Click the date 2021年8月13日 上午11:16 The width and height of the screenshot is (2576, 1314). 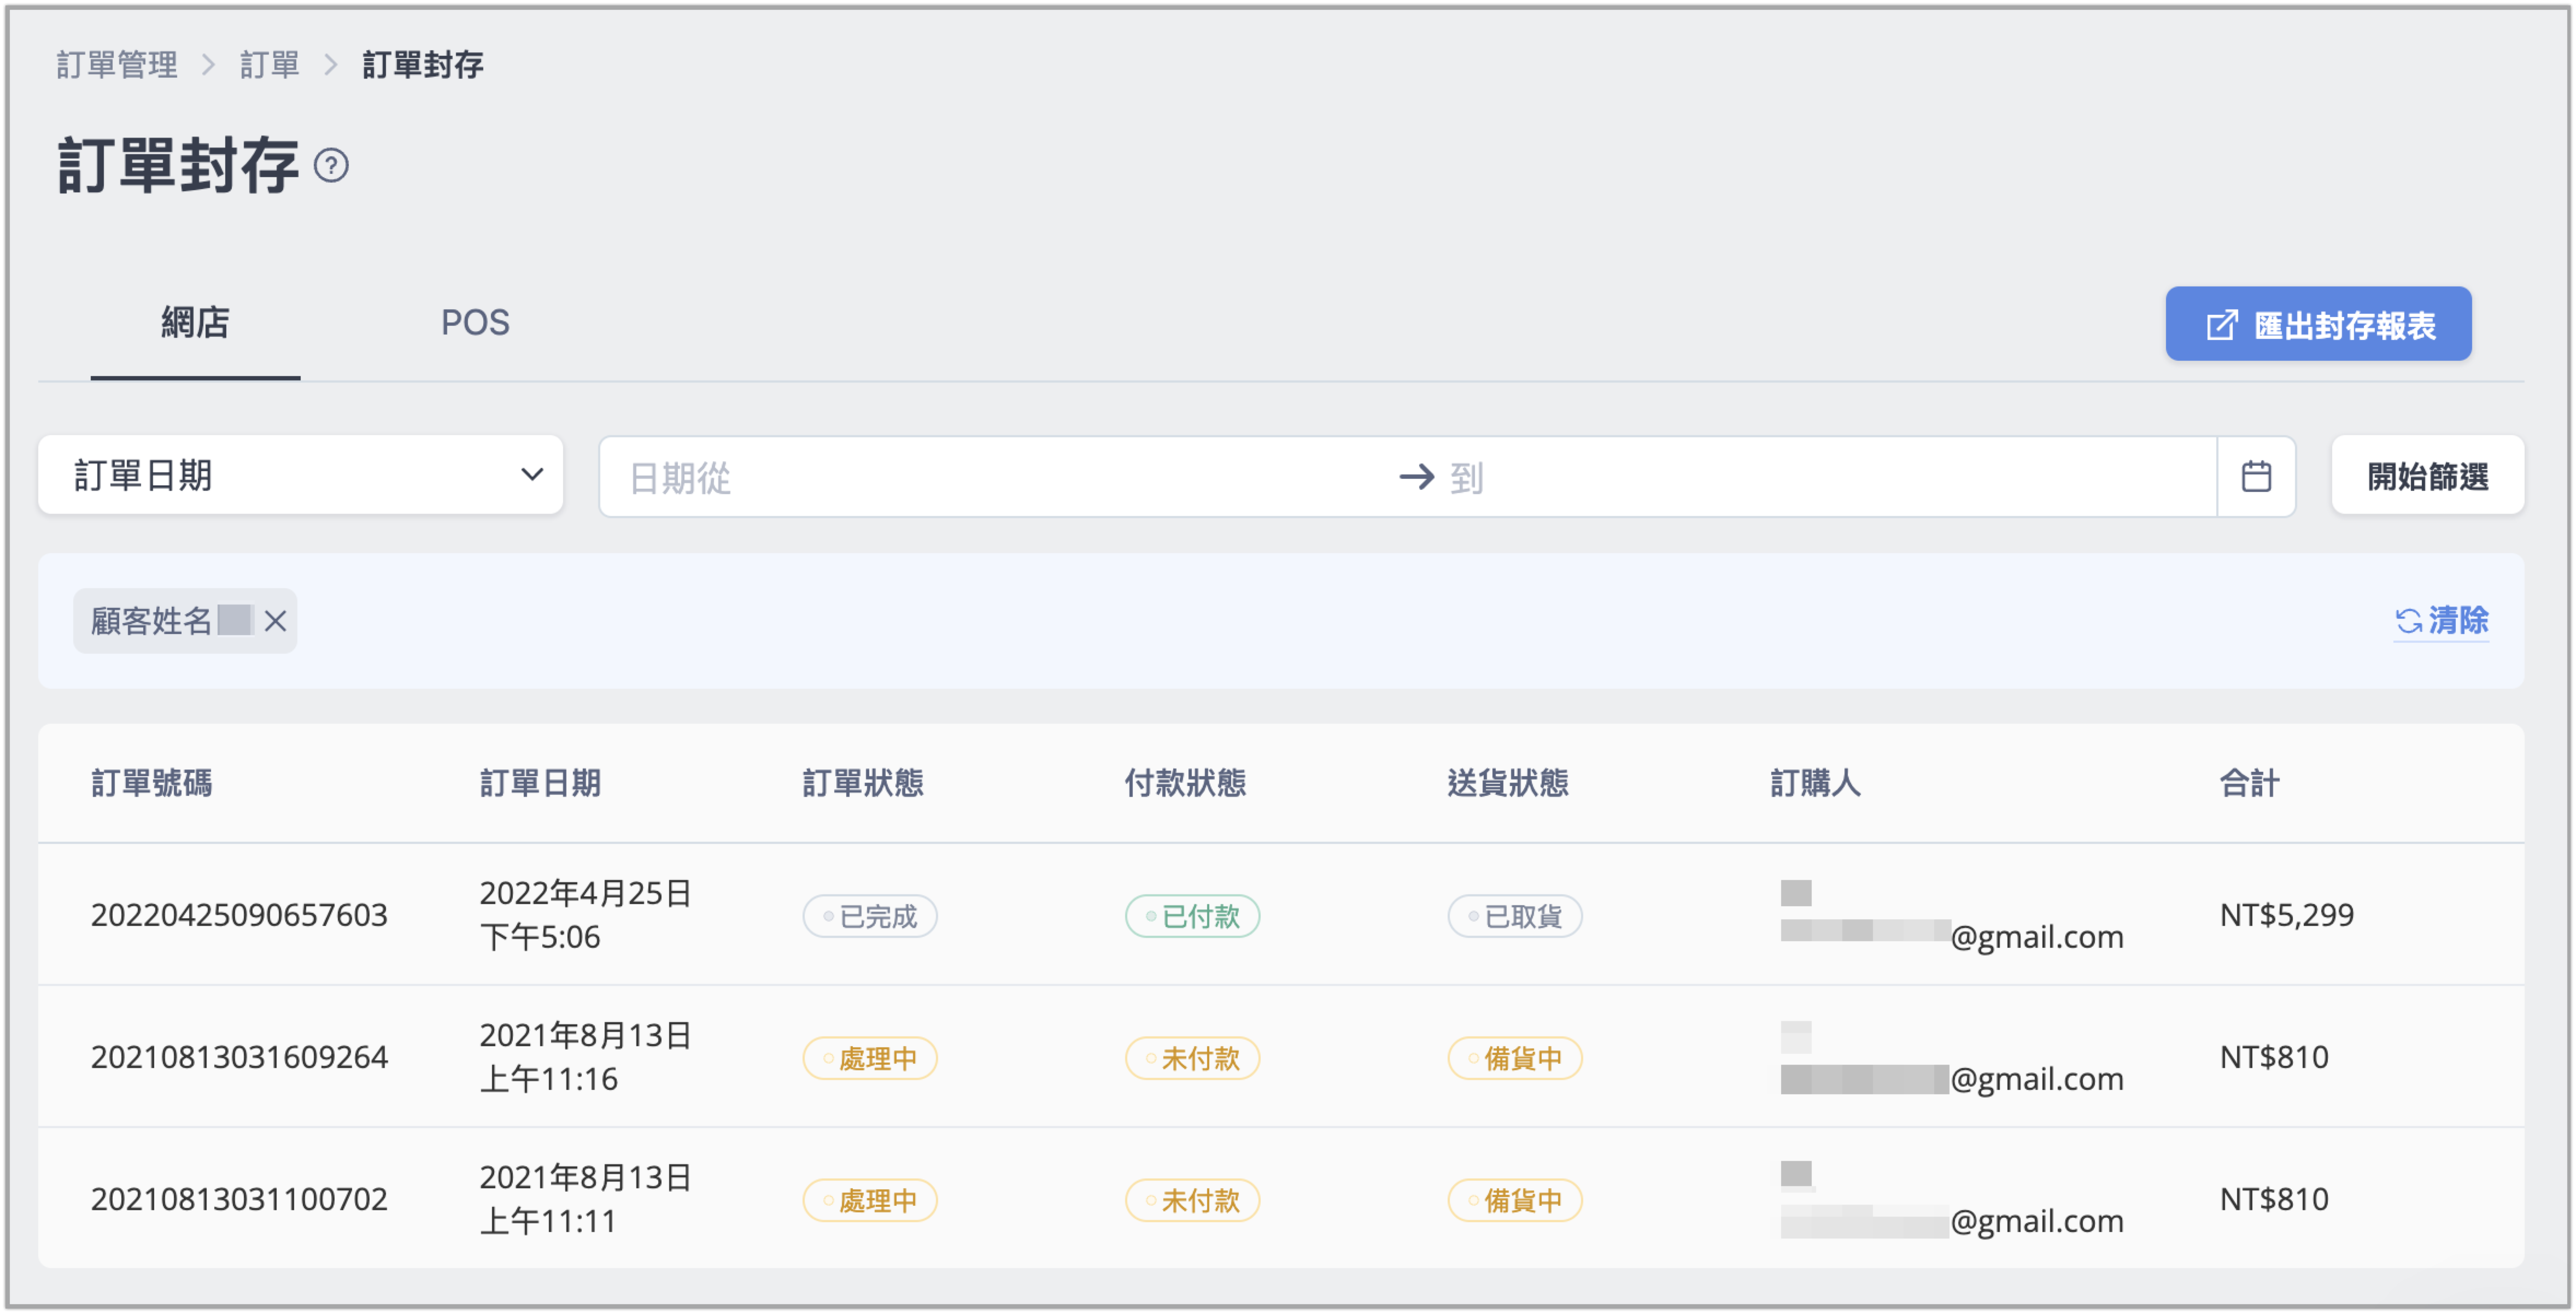tap(585, 1056)
